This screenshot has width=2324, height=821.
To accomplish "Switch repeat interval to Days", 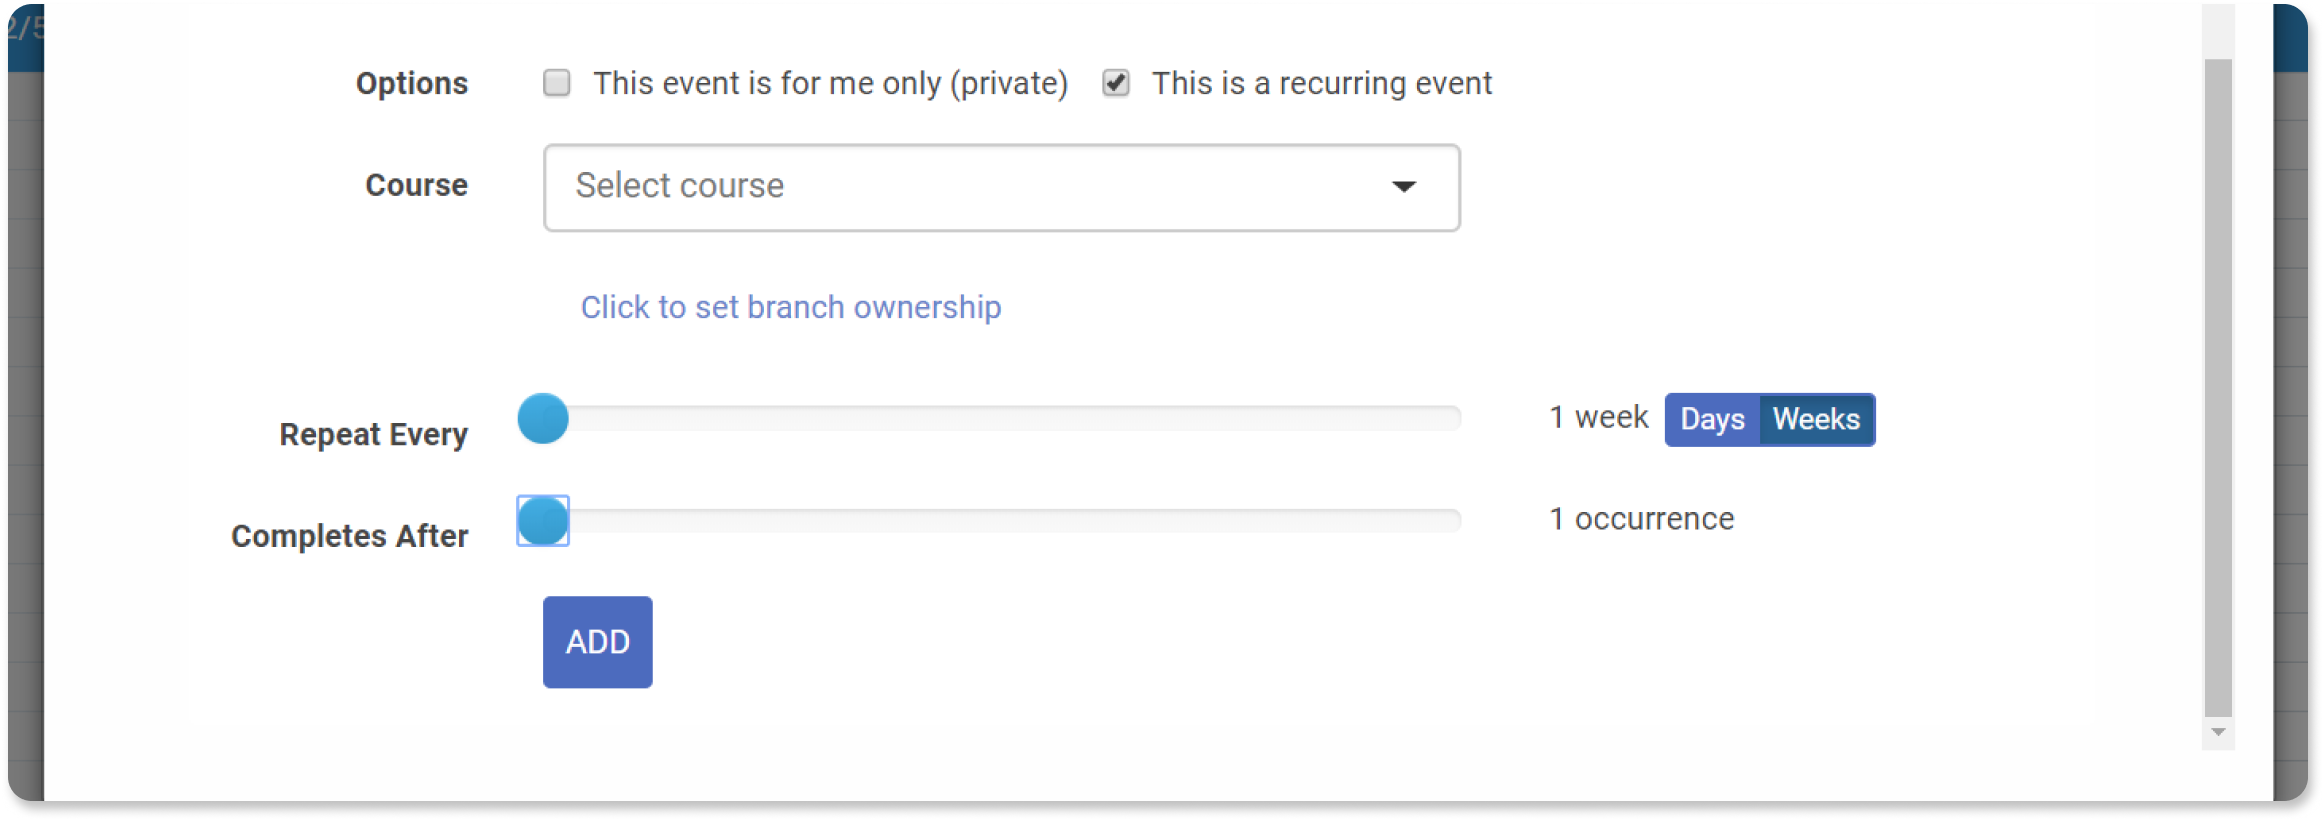I will point(1712,420).
